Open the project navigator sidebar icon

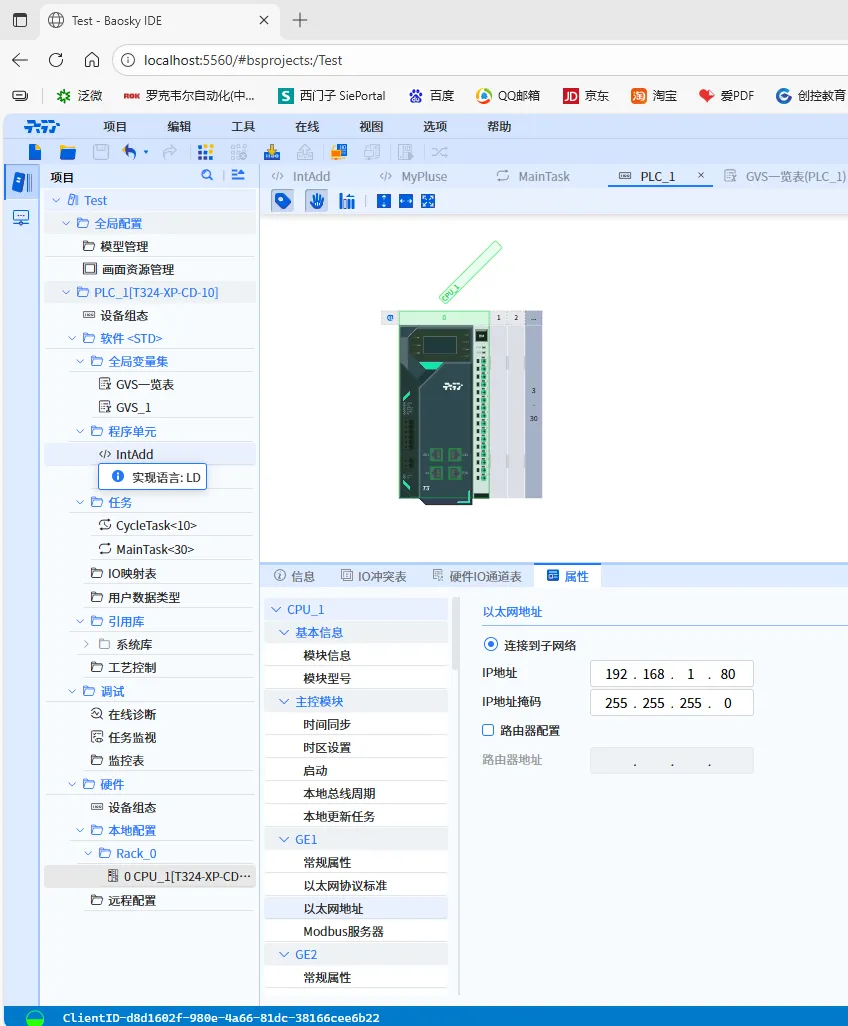(21, 182)
